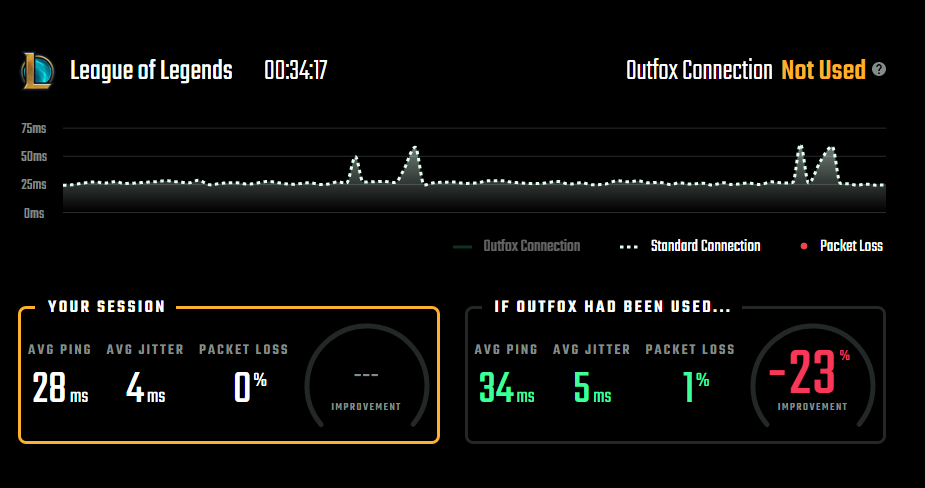Click the dotted Standard Connection legend marker

point(628,247)
